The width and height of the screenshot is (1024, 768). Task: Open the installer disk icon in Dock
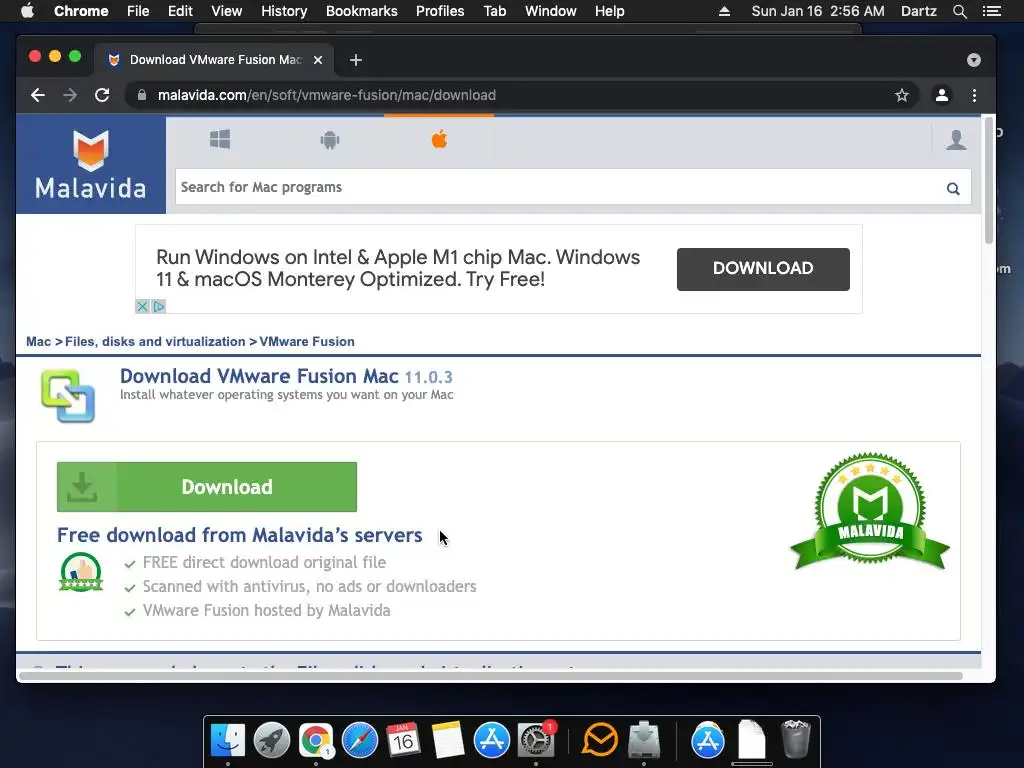[x=644, y=740]
